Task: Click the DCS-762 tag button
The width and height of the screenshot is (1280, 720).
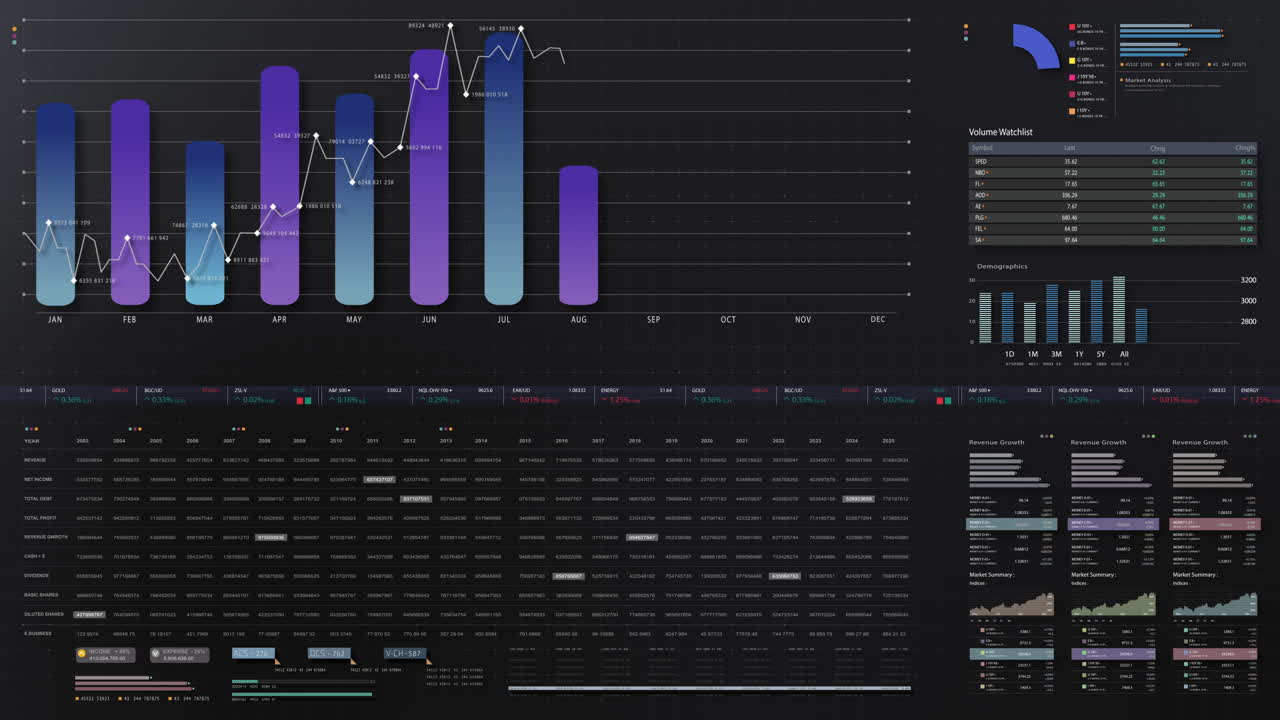Action: click(328, 652)
